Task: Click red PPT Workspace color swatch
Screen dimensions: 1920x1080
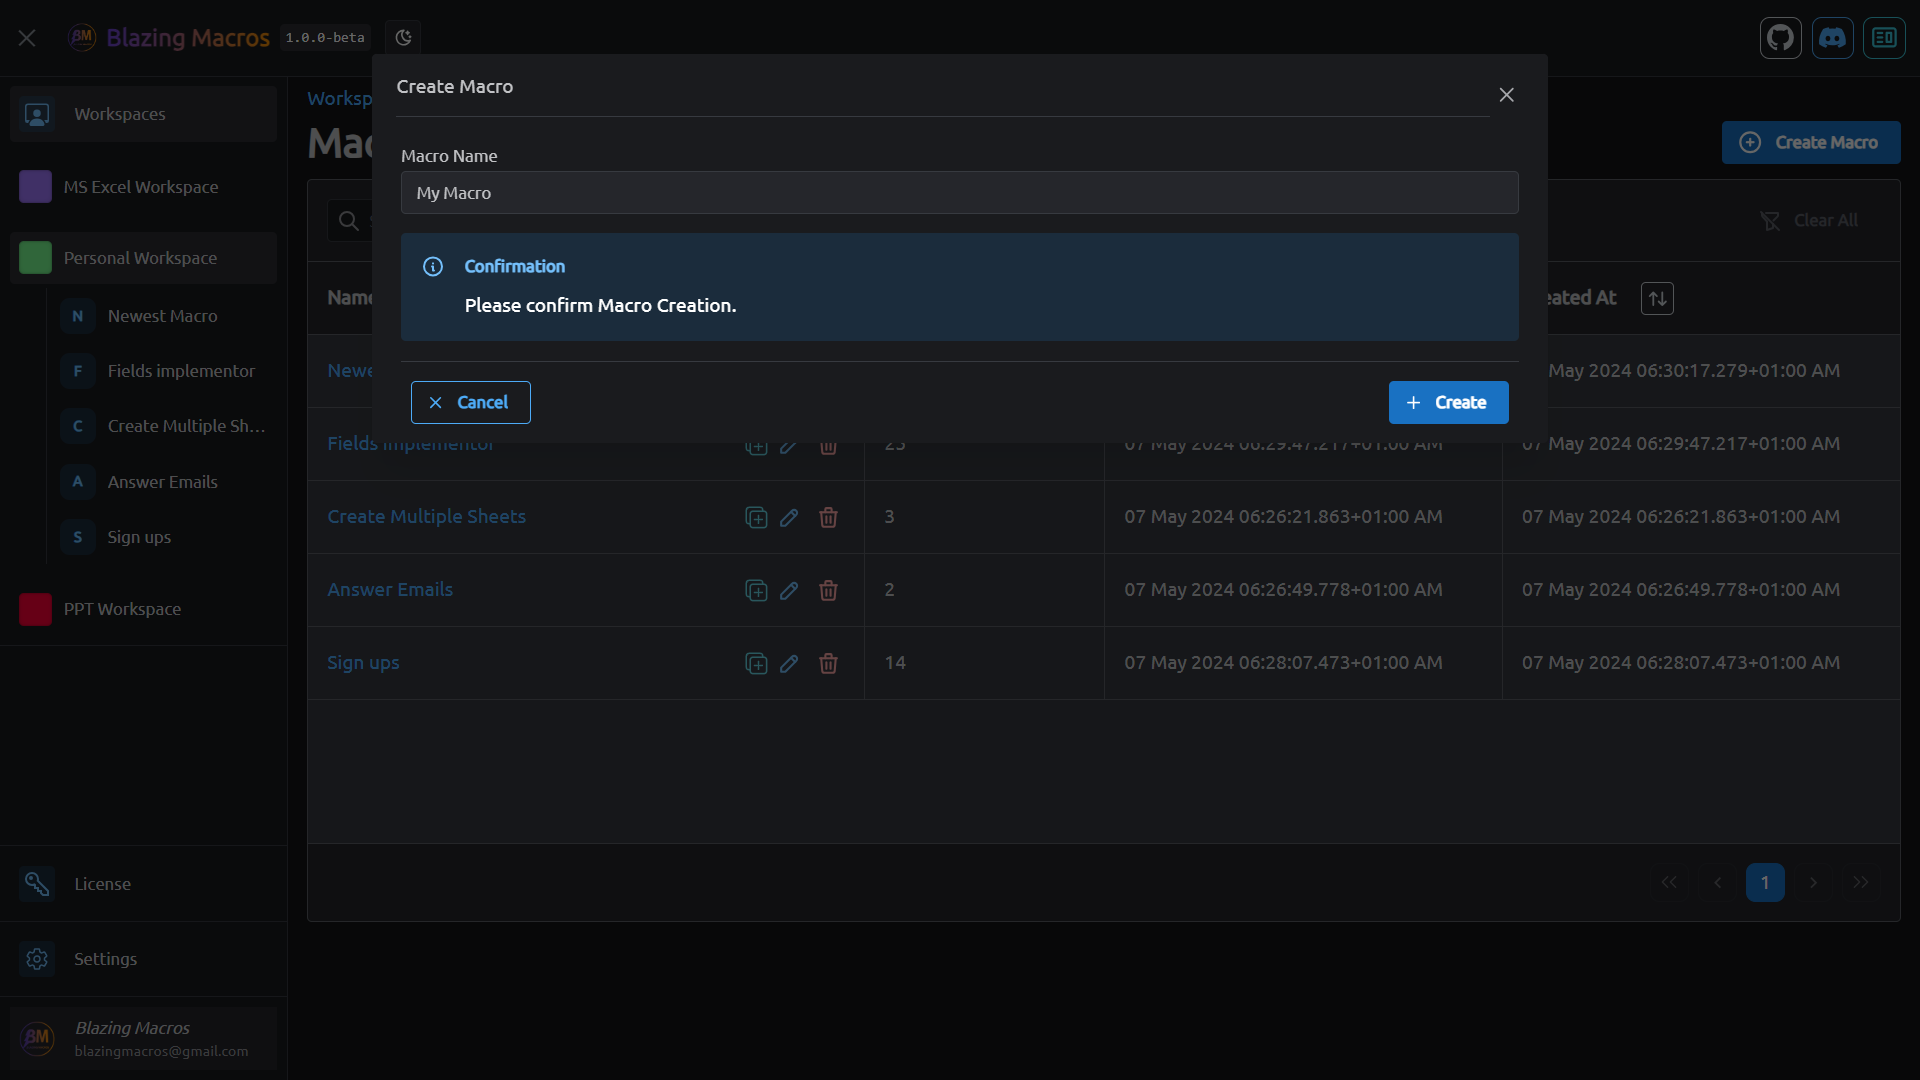Action: (x=36, y=609)
